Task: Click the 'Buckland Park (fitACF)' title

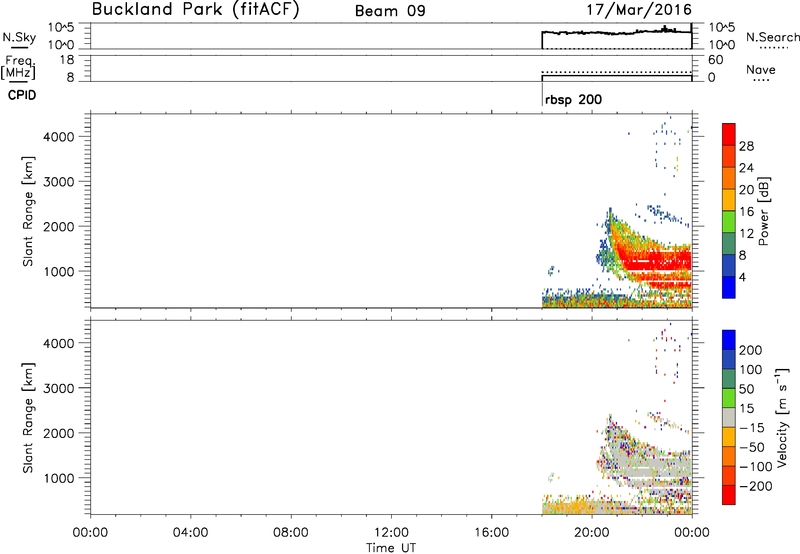Action: 195,10
